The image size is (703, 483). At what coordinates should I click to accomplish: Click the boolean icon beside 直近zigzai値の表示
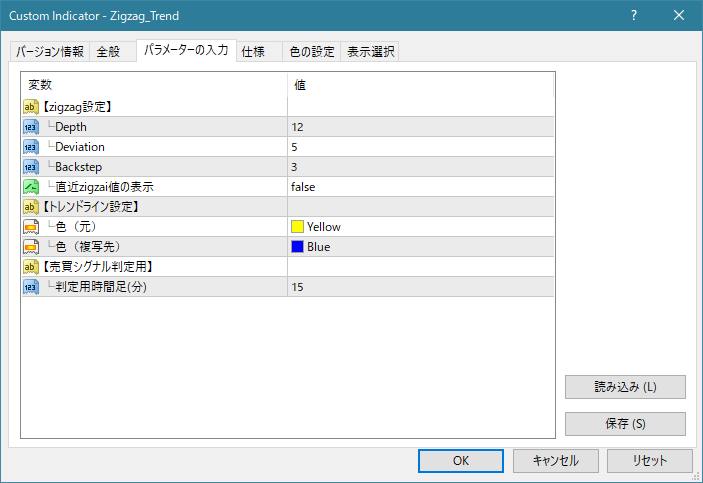30,187
